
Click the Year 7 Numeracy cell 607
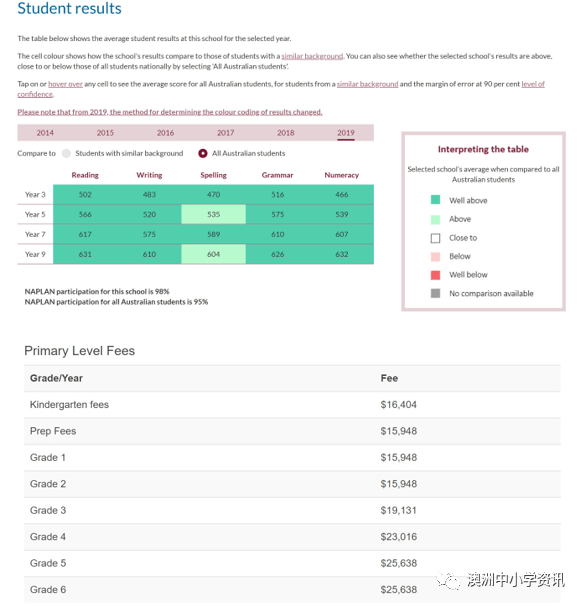[342, 235]
